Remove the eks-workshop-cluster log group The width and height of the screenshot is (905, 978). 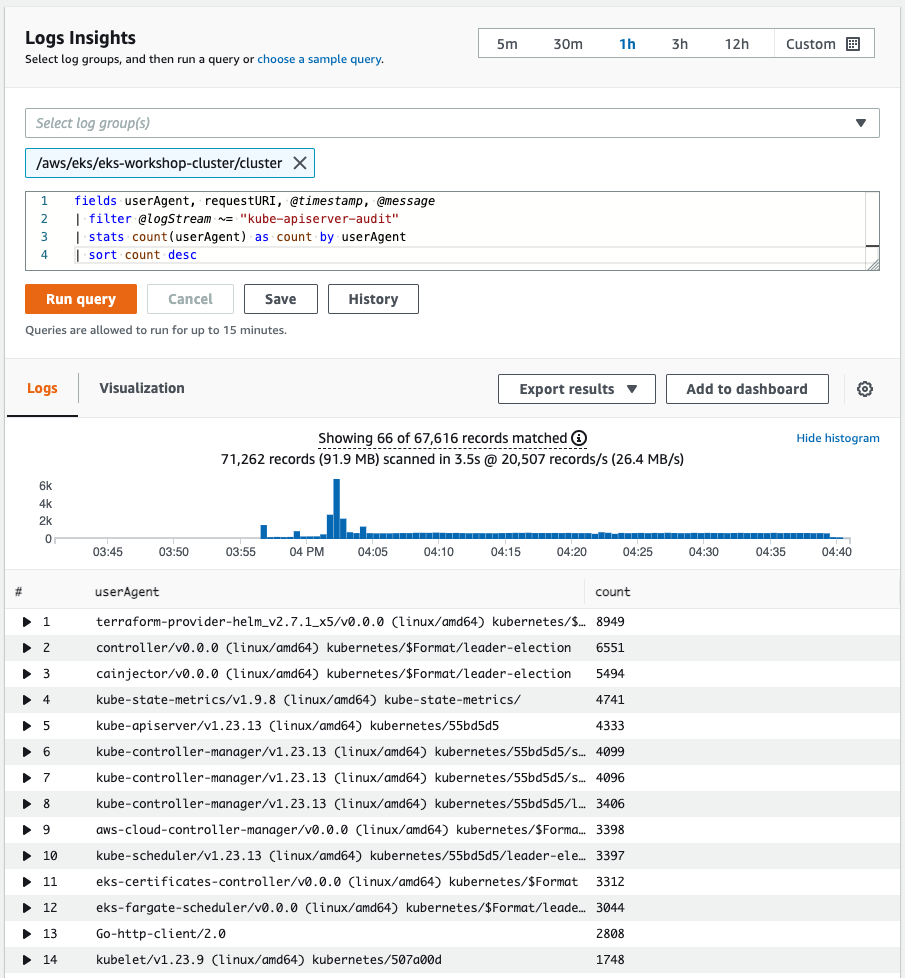point(299,162)
